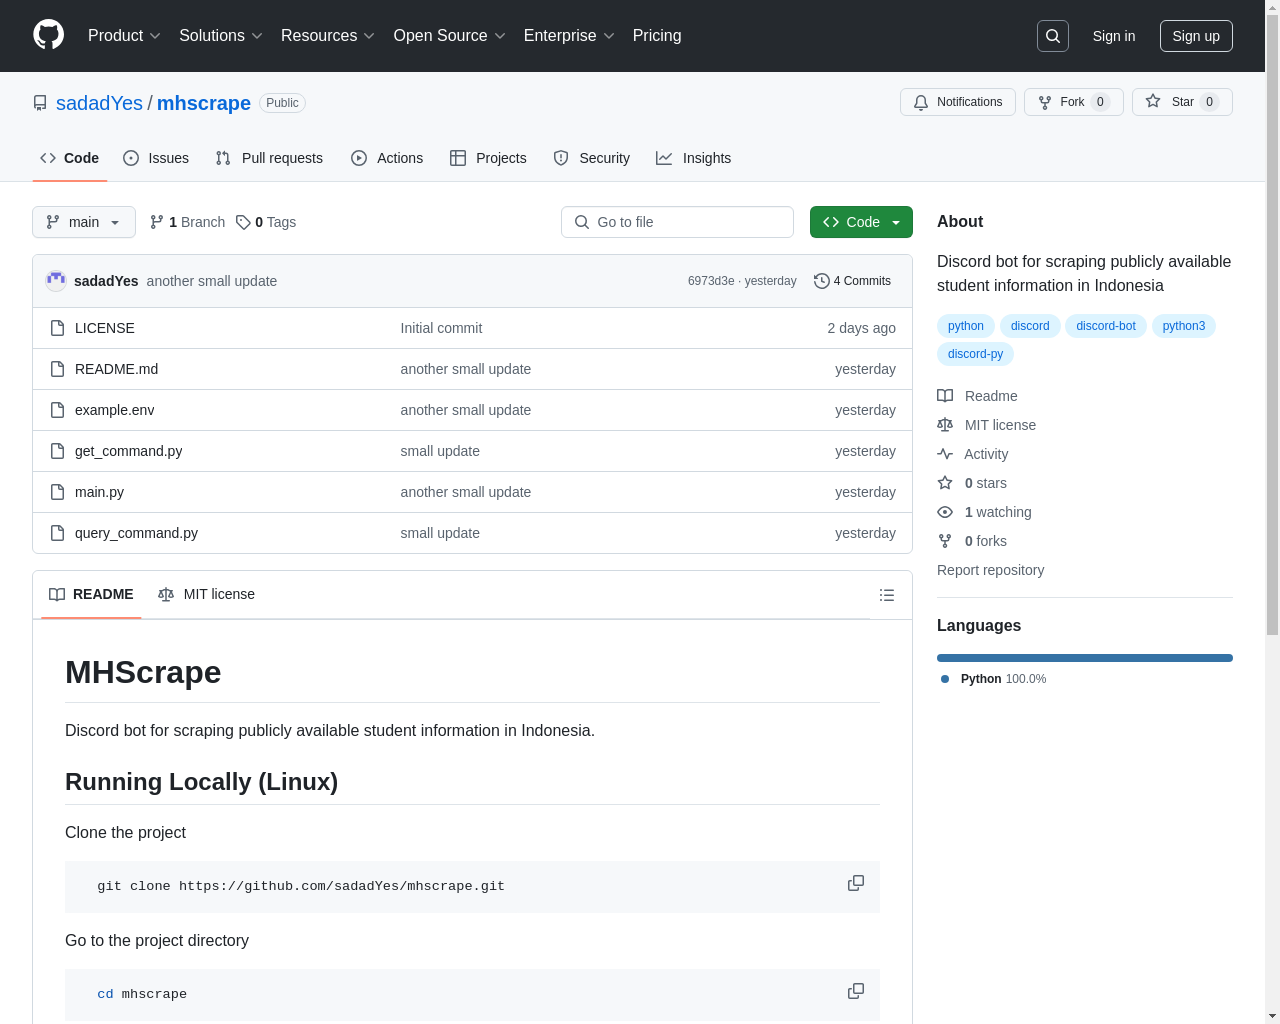
Task: Open the sadadYes owner link
Action: click(99, 103)
